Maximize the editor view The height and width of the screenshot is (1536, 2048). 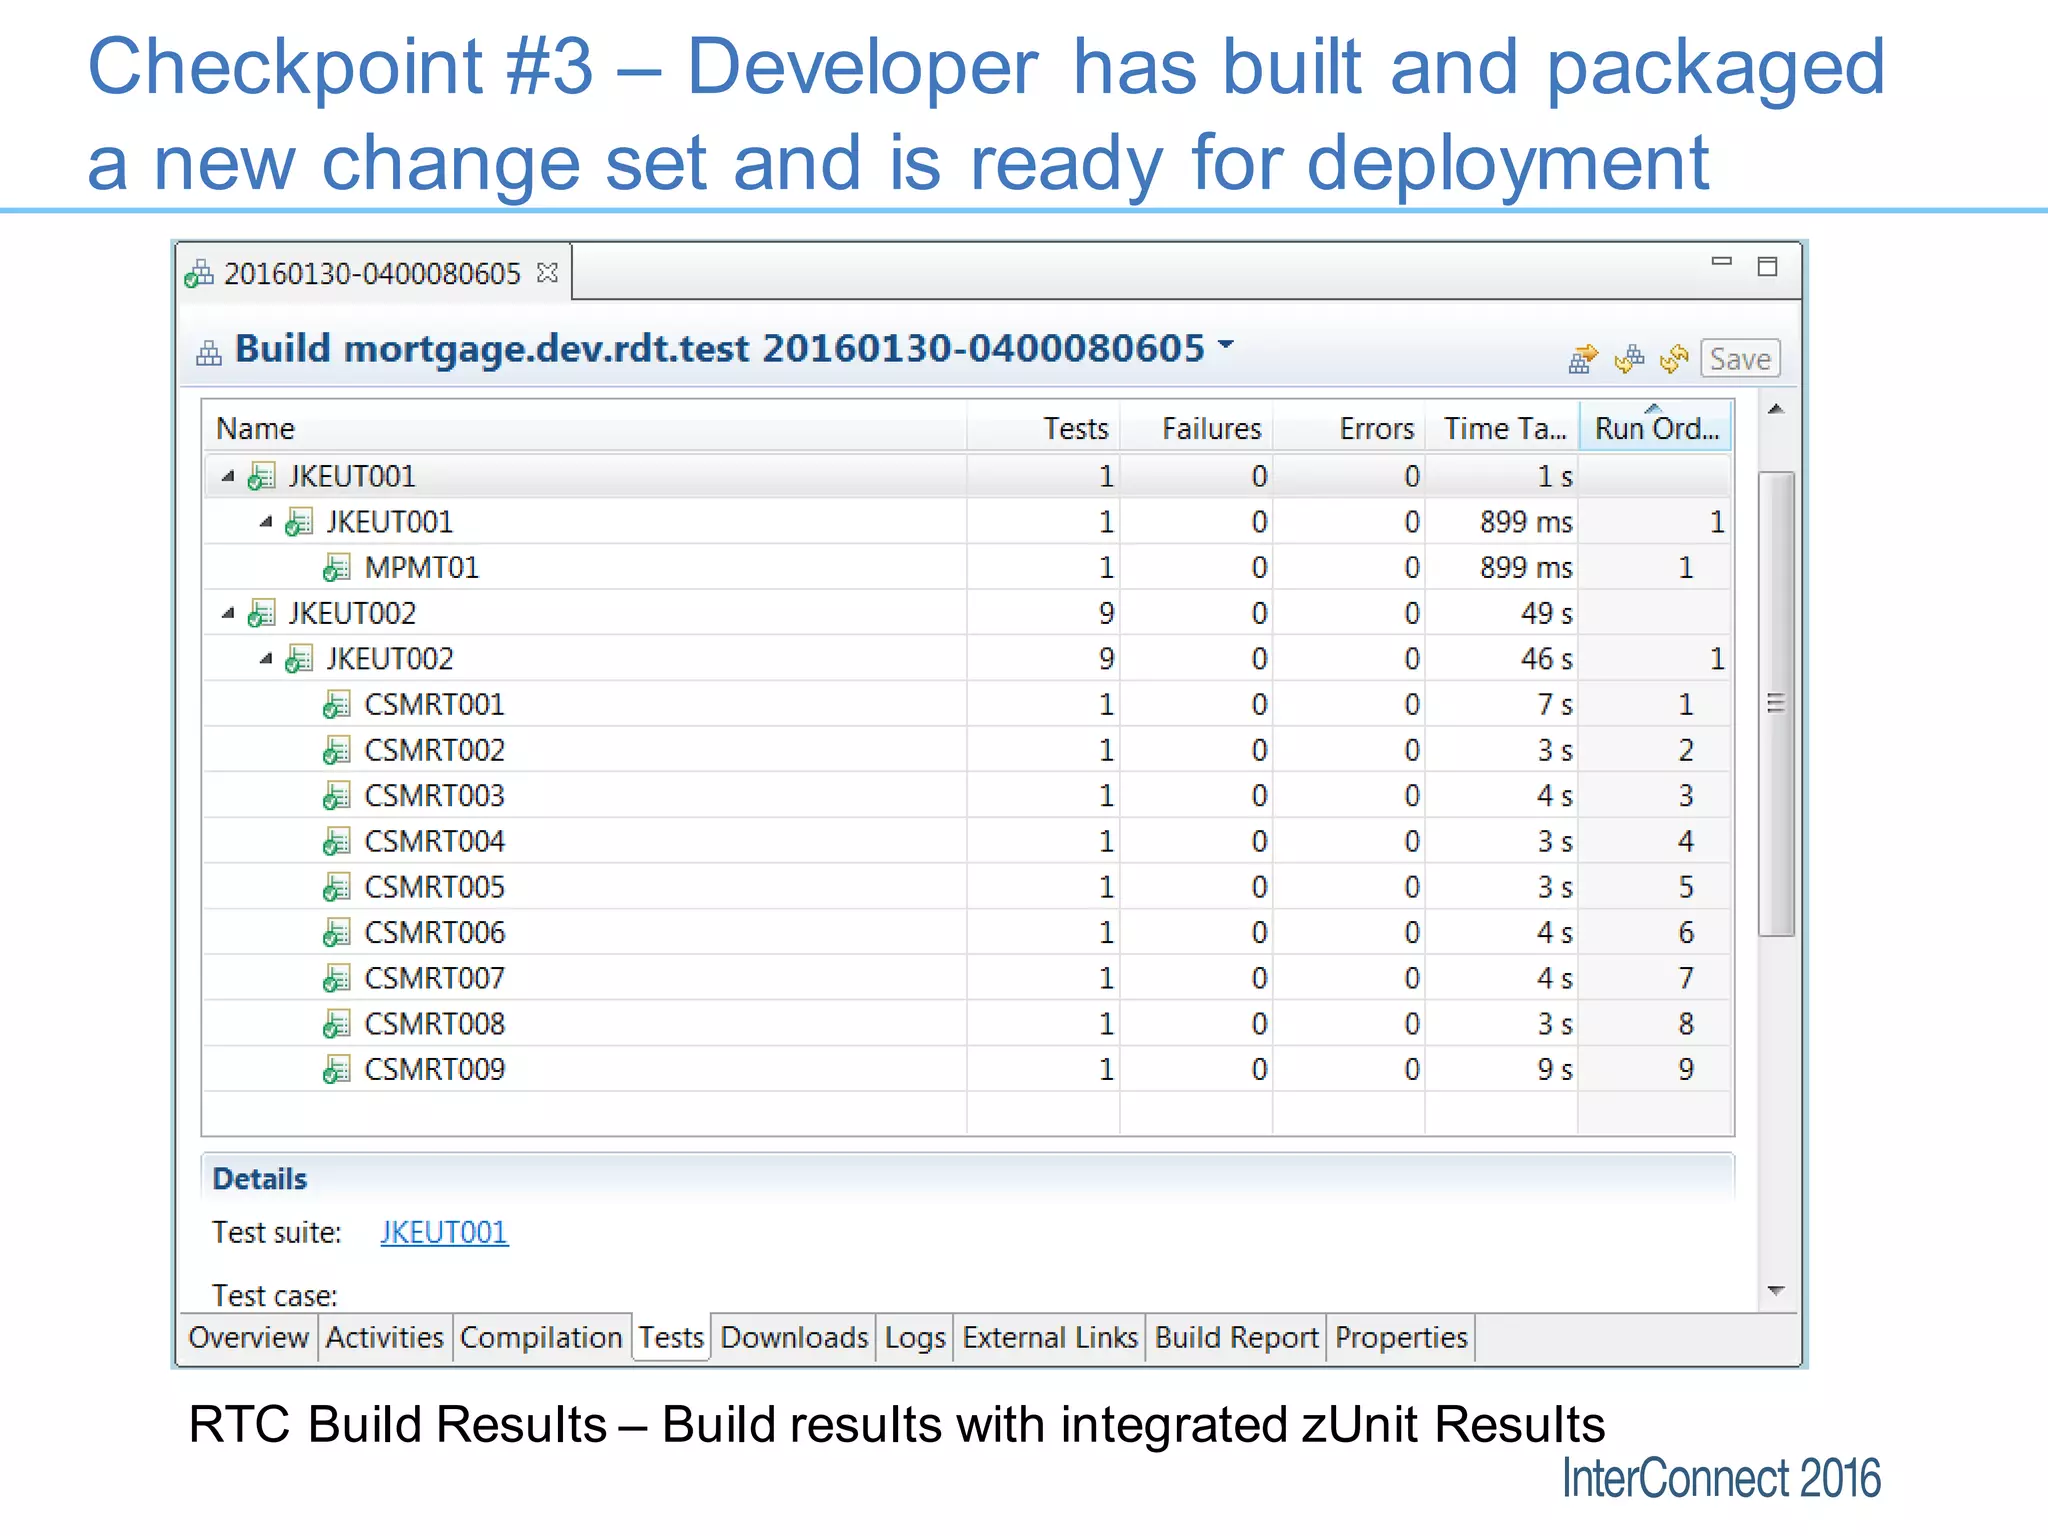coord(1767,266)
